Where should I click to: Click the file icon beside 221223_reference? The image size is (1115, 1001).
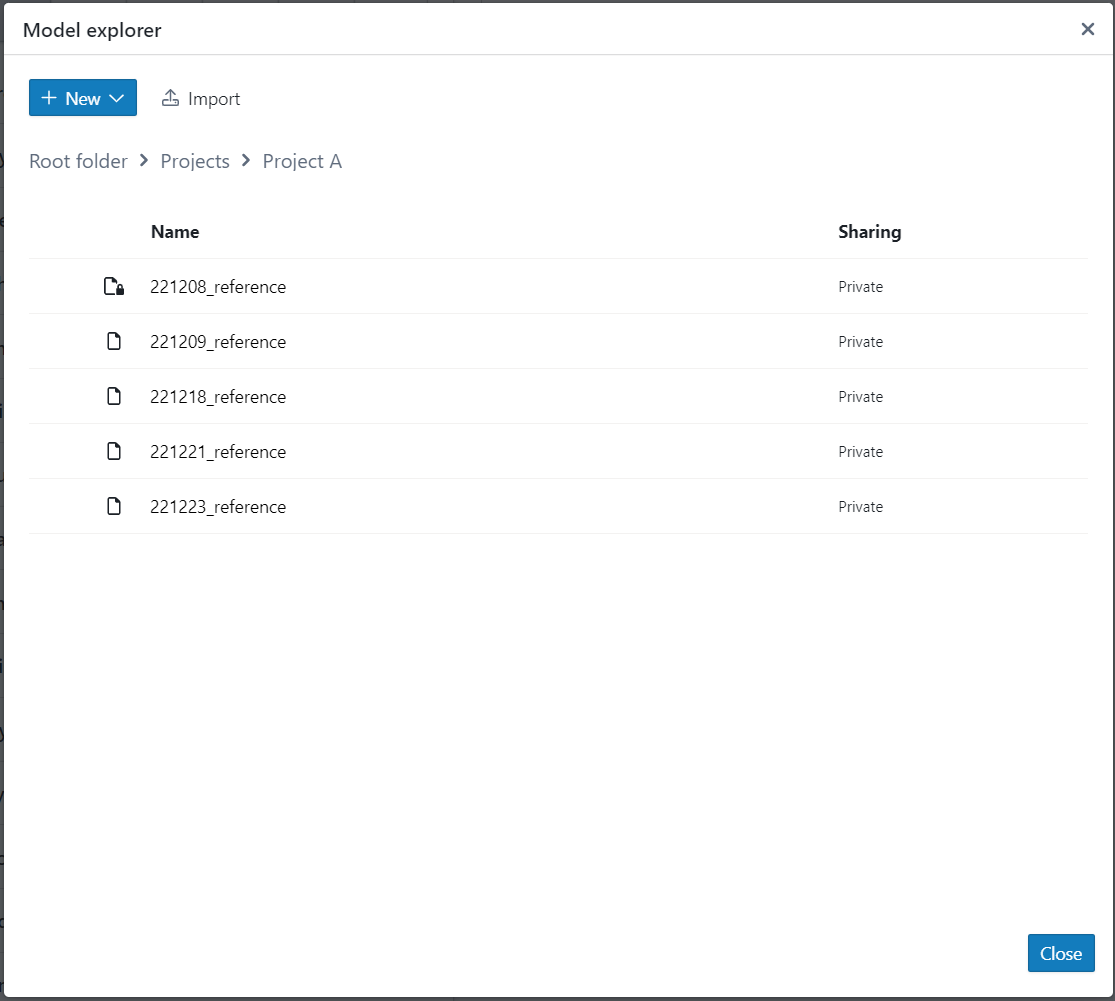114,507
